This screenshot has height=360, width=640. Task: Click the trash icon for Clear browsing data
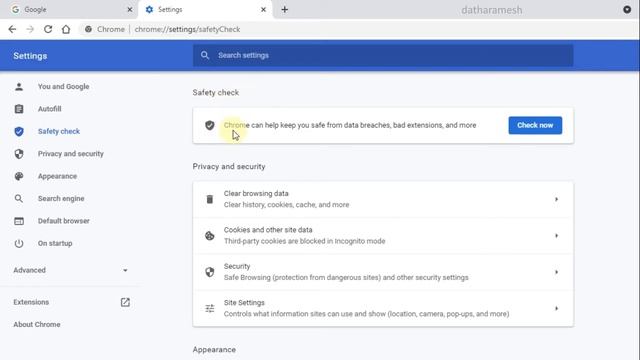click(209, 199)
